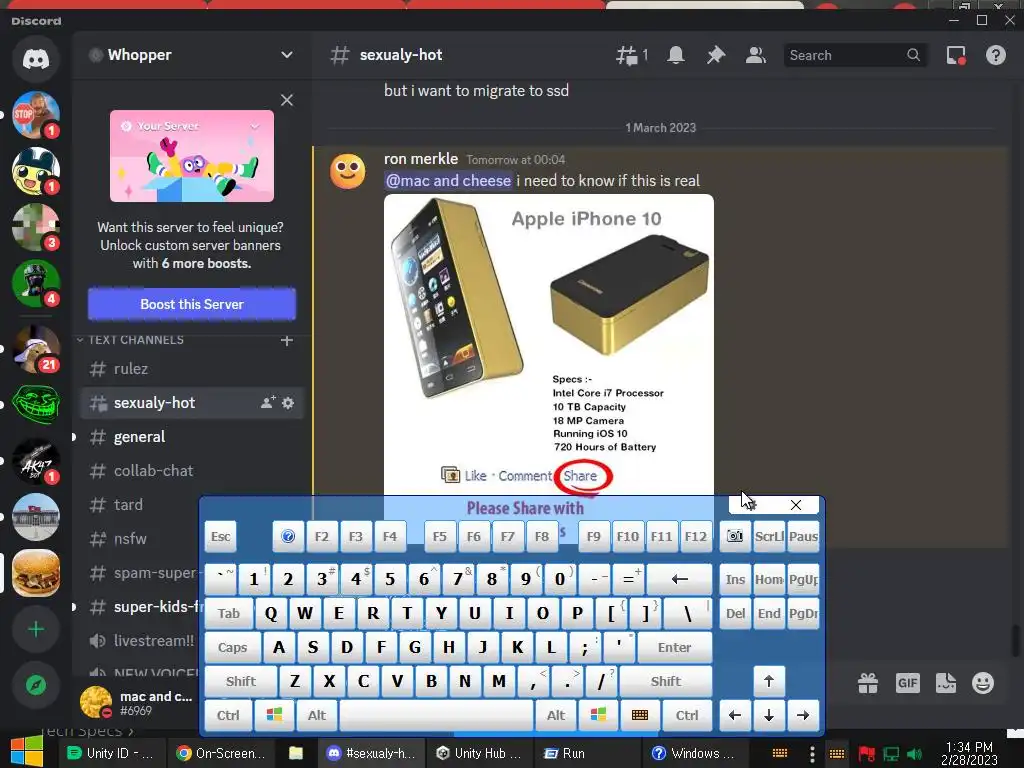Click ron merkle username

tap(421, 159)
